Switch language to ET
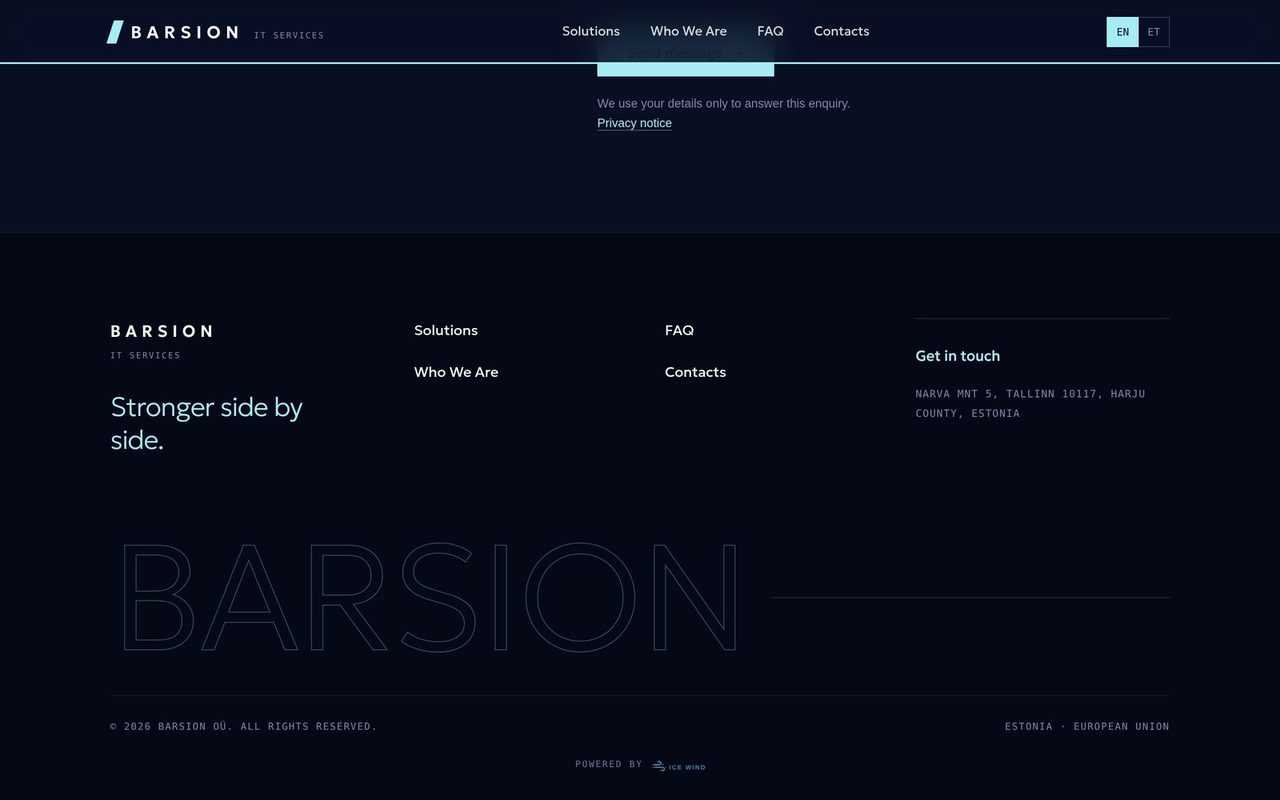This screenshot has height=800, width=1280. click(x=1154, y=32)
